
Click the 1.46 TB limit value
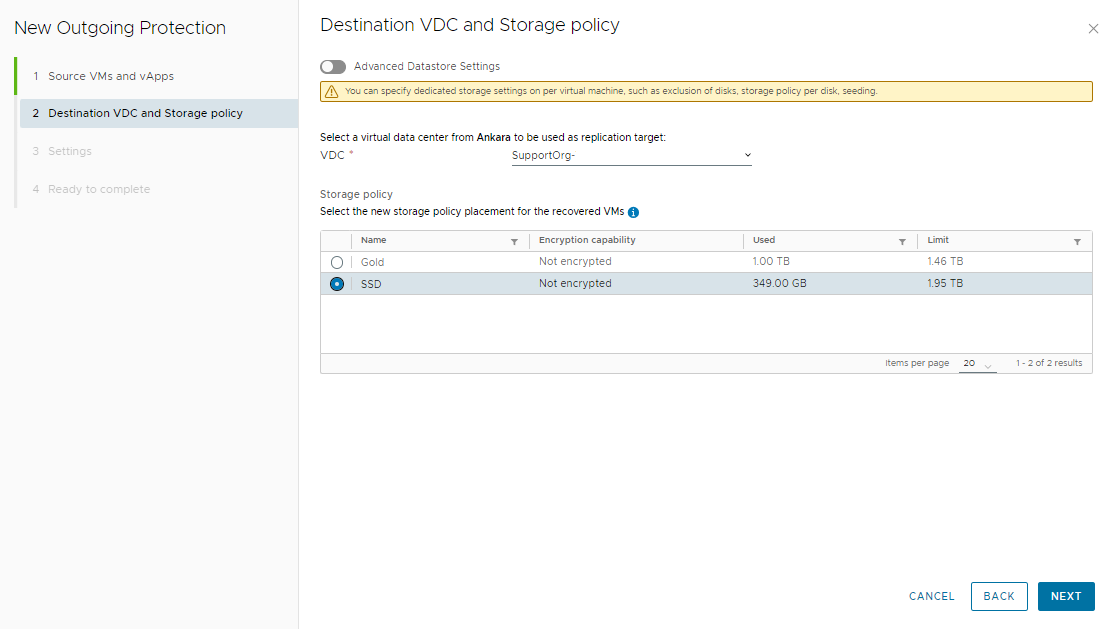tap(945, 262)
